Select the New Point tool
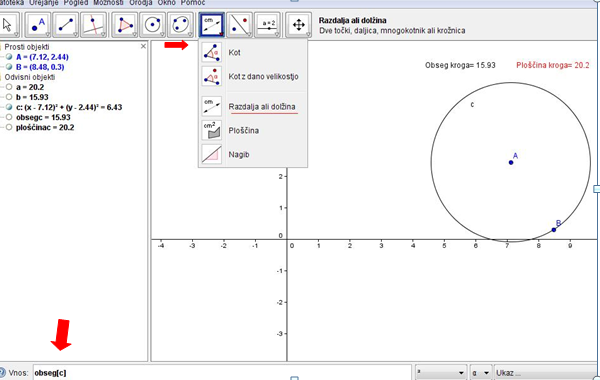 coord(38,25)
